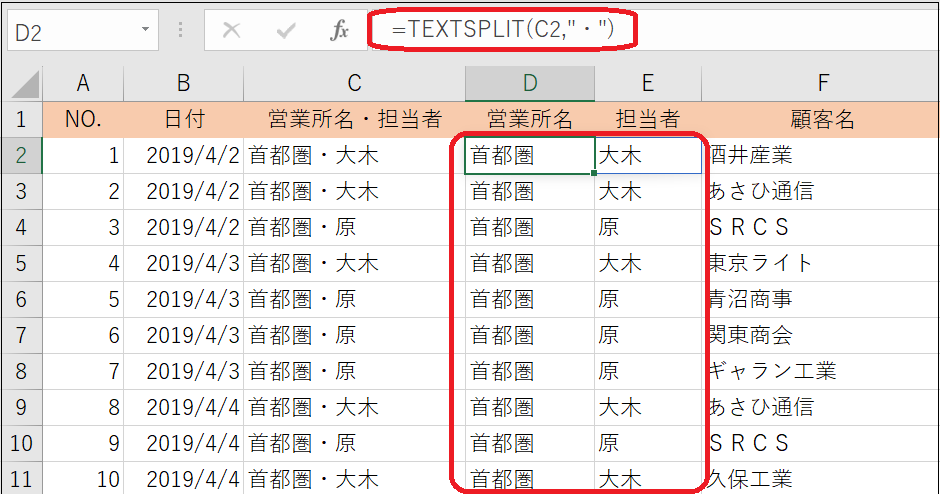
Task: Select row 5 header
Action: [21, 264]
